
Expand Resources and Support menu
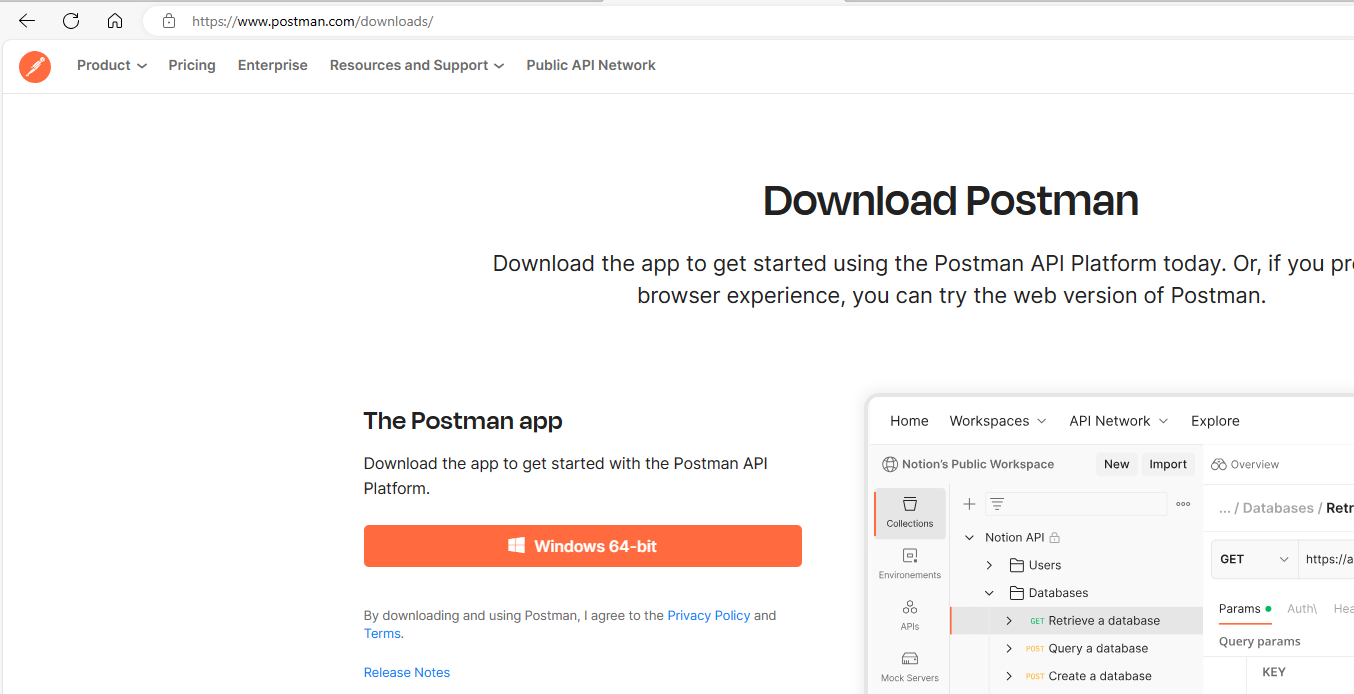(x=417, y=65)
